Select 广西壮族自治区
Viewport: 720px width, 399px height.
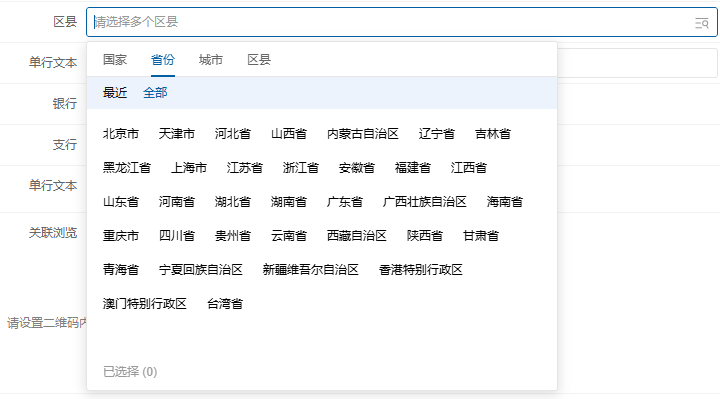[x=425, y=202]
